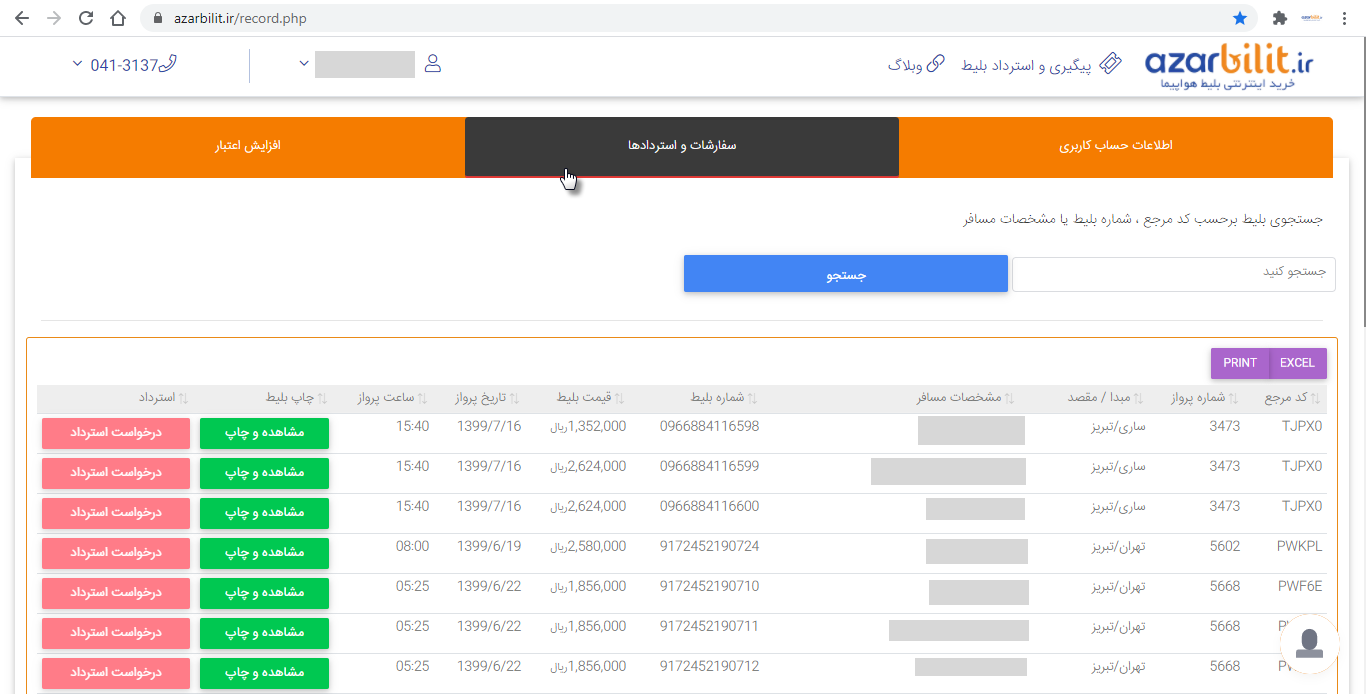Sort the table by کد مرجع column
The height and width of the screenshot is (694, 1366).
pyautogui.click(x=1292, y=398)
